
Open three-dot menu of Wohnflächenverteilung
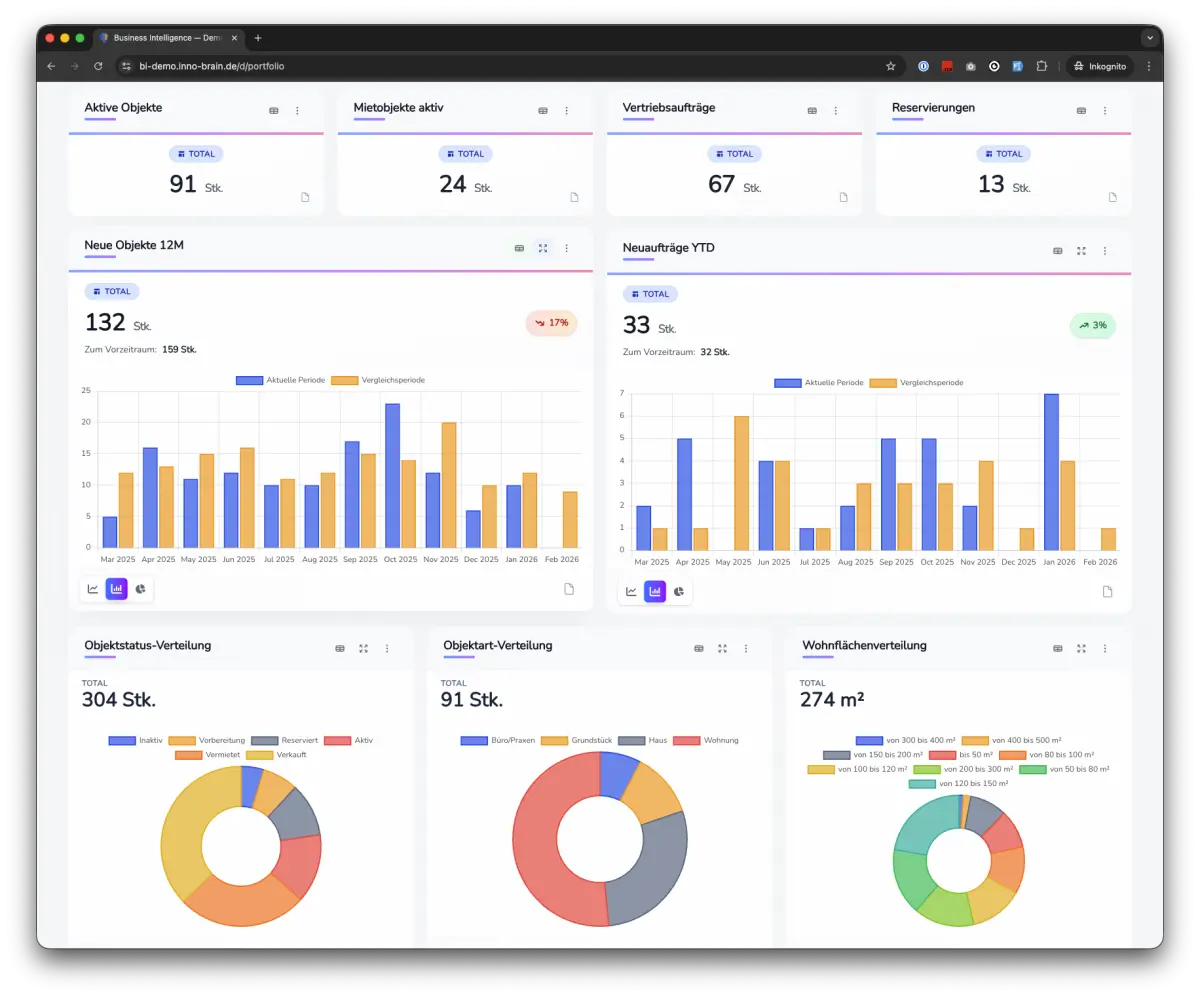tap(1104, 648)
